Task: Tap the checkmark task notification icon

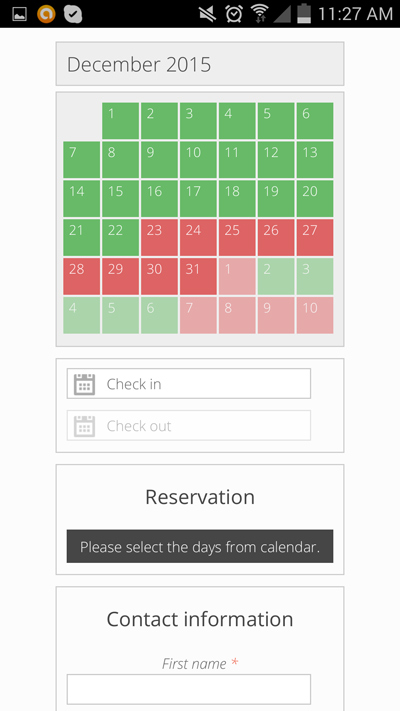Action: (73, 14)
